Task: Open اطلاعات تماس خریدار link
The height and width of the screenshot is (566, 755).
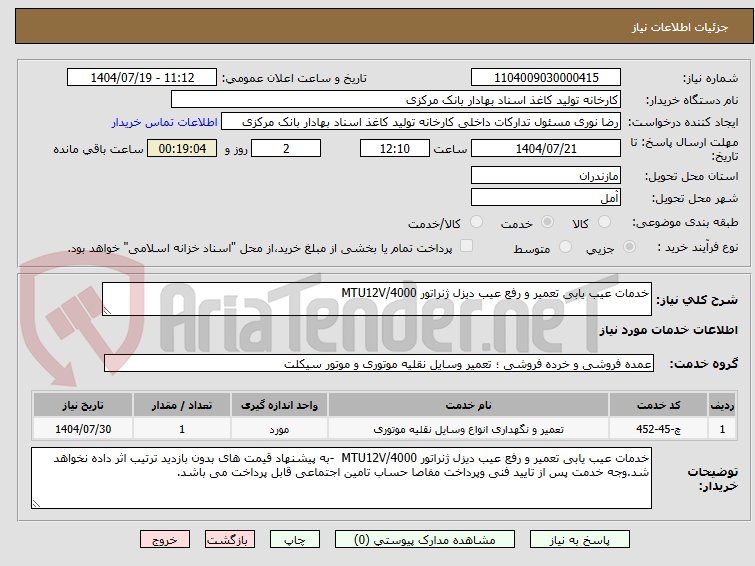Action: pyautogui.click(x=165, y=122)
